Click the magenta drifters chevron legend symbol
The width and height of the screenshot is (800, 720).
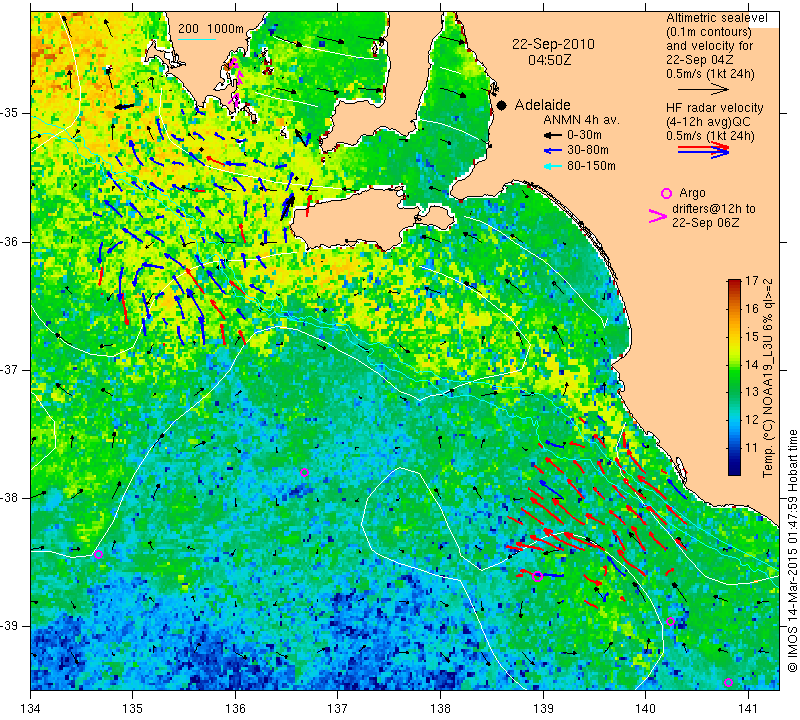coord(658,216)
